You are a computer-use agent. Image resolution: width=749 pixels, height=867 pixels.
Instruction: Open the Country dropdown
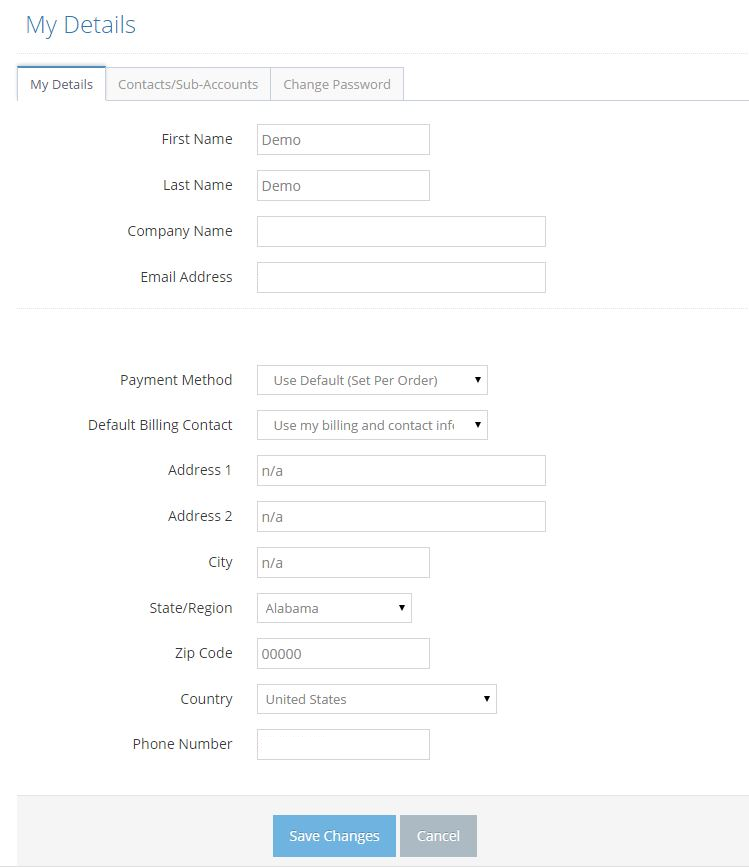[x=376, y=699]
